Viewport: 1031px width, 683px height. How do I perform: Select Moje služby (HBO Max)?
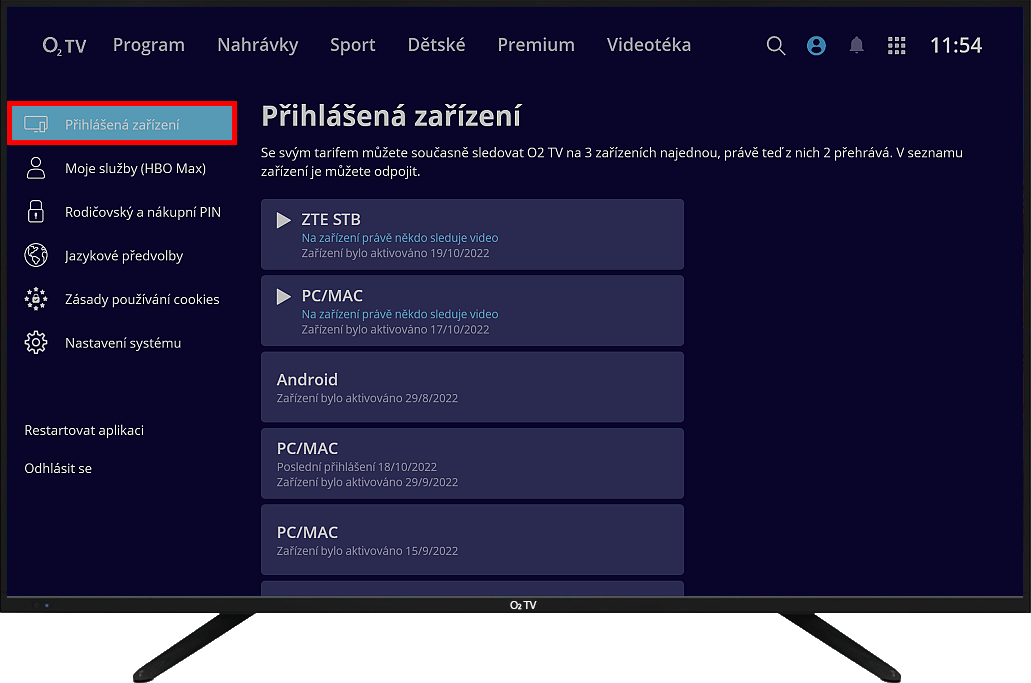pos(135,168)
